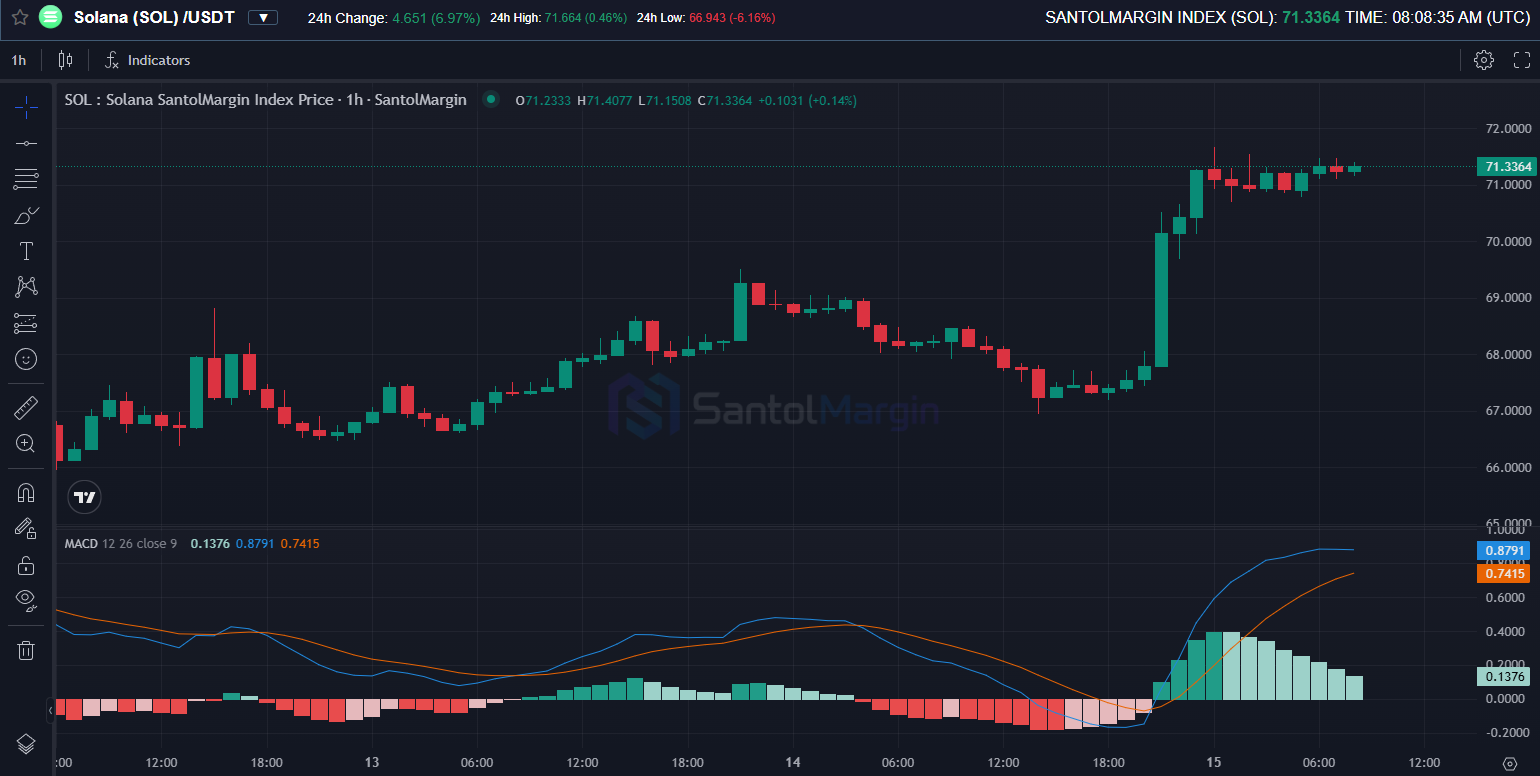Enter fullscreen chart mode
Viewport: 1540px width, 776px height.
[x=1522, y=60]
